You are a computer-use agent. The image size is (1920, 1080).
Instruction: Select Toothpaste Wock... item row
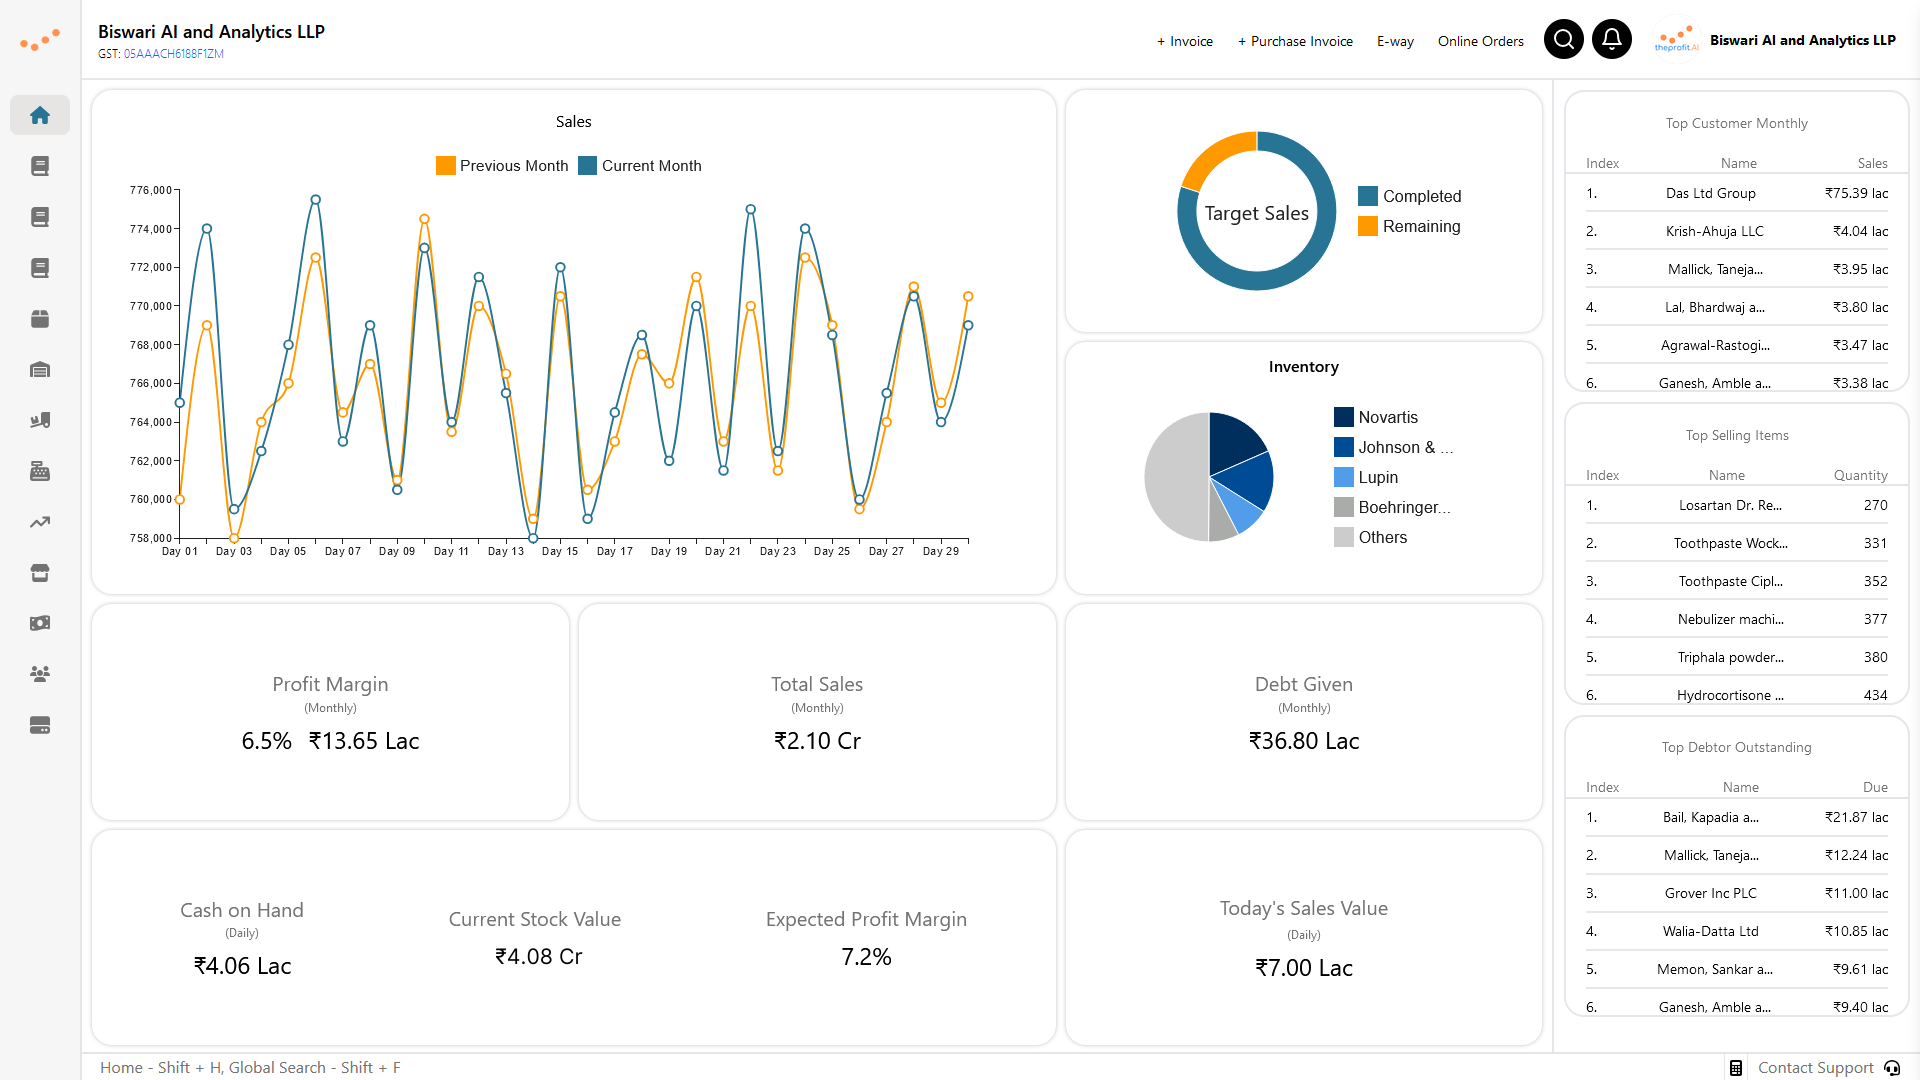click(1737, 543)
